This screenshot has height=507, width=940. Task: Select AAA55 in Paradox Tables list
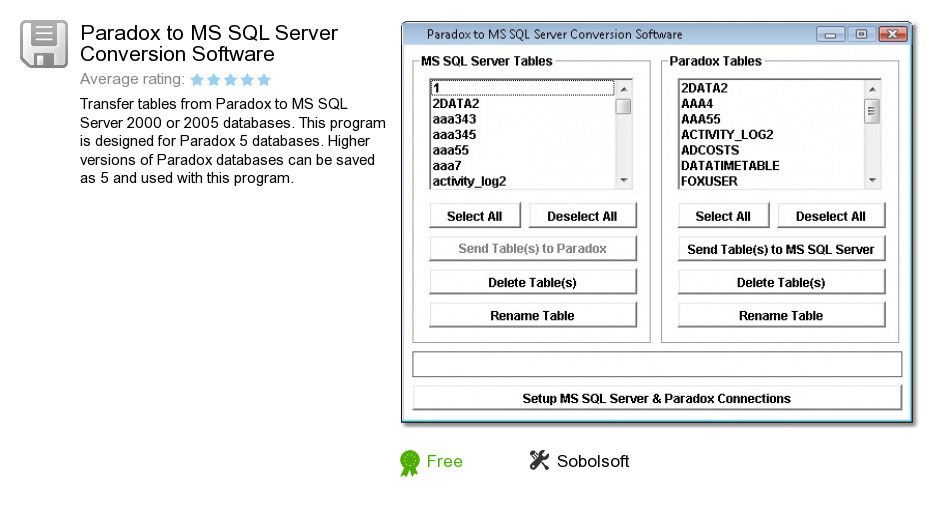[x=771, y=119]
